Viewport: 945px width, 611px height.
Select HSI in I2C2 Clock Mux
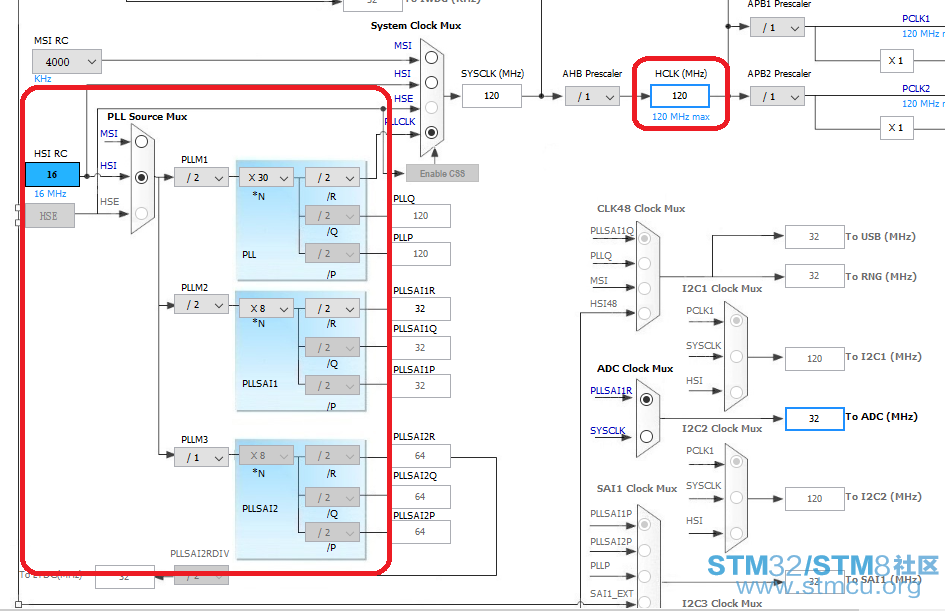pyautogui.click(x=736, y=533)
